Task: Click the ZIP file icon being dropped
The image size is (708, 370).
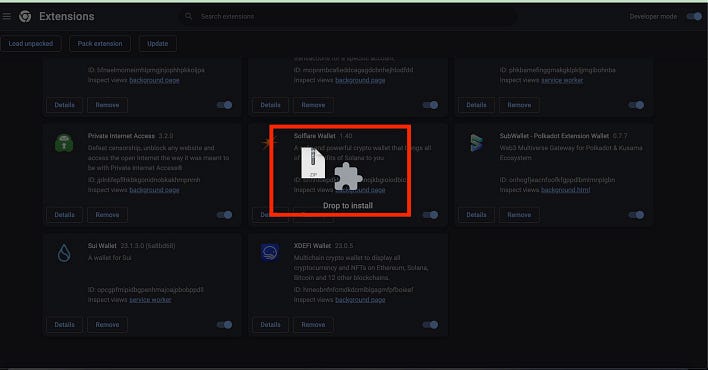Action: pos(313,162)
